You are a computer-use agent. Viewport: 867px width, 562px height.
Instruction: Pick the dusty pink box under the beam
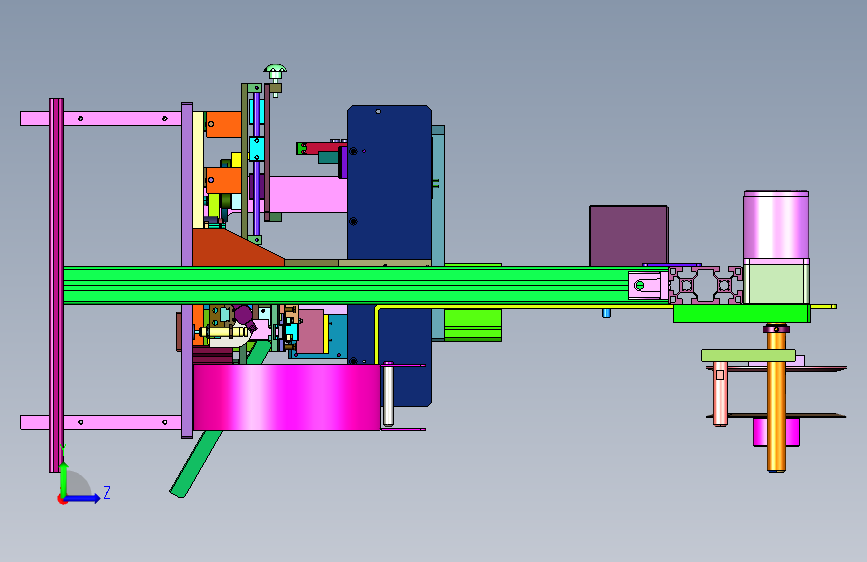coord(310,331)
